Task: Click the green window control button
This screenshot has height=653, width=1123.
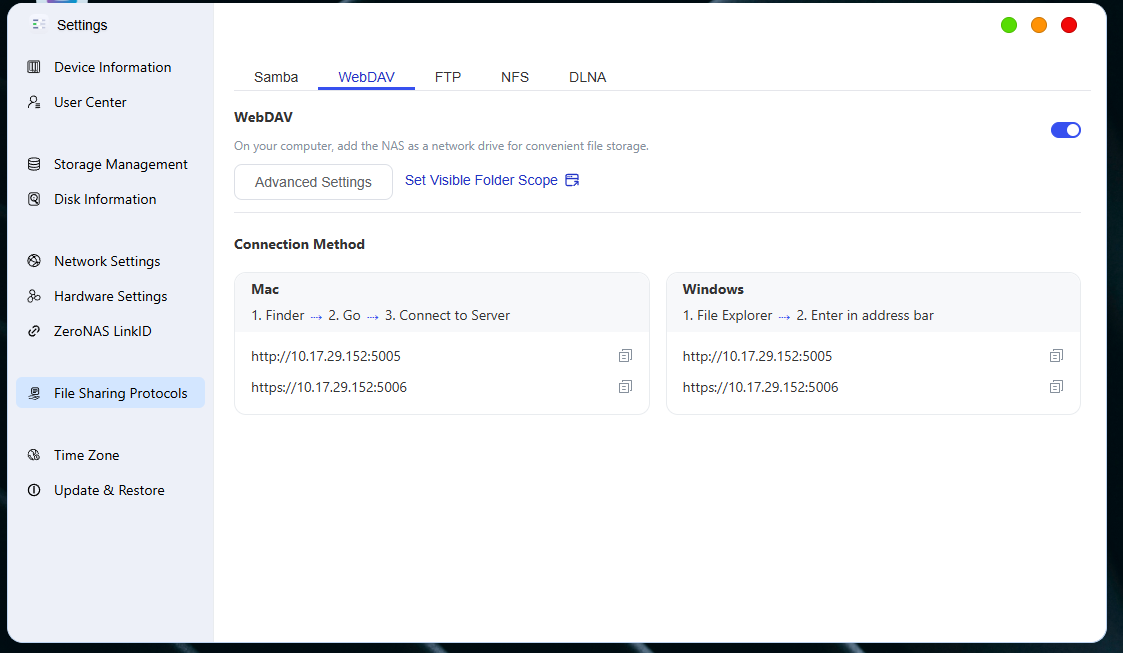Action: [x=1008, y=26]
